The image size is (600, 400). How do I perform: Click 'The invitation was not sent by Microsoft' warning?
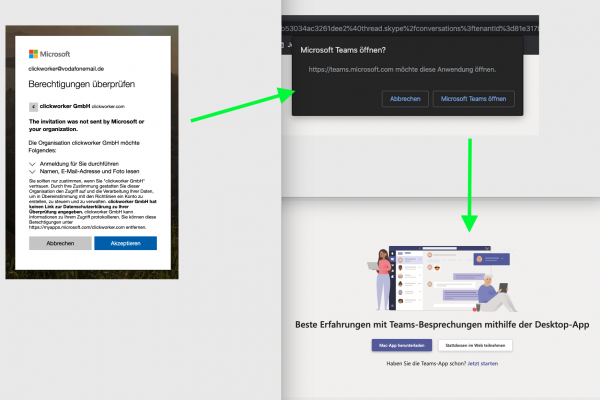click(86, 125)
